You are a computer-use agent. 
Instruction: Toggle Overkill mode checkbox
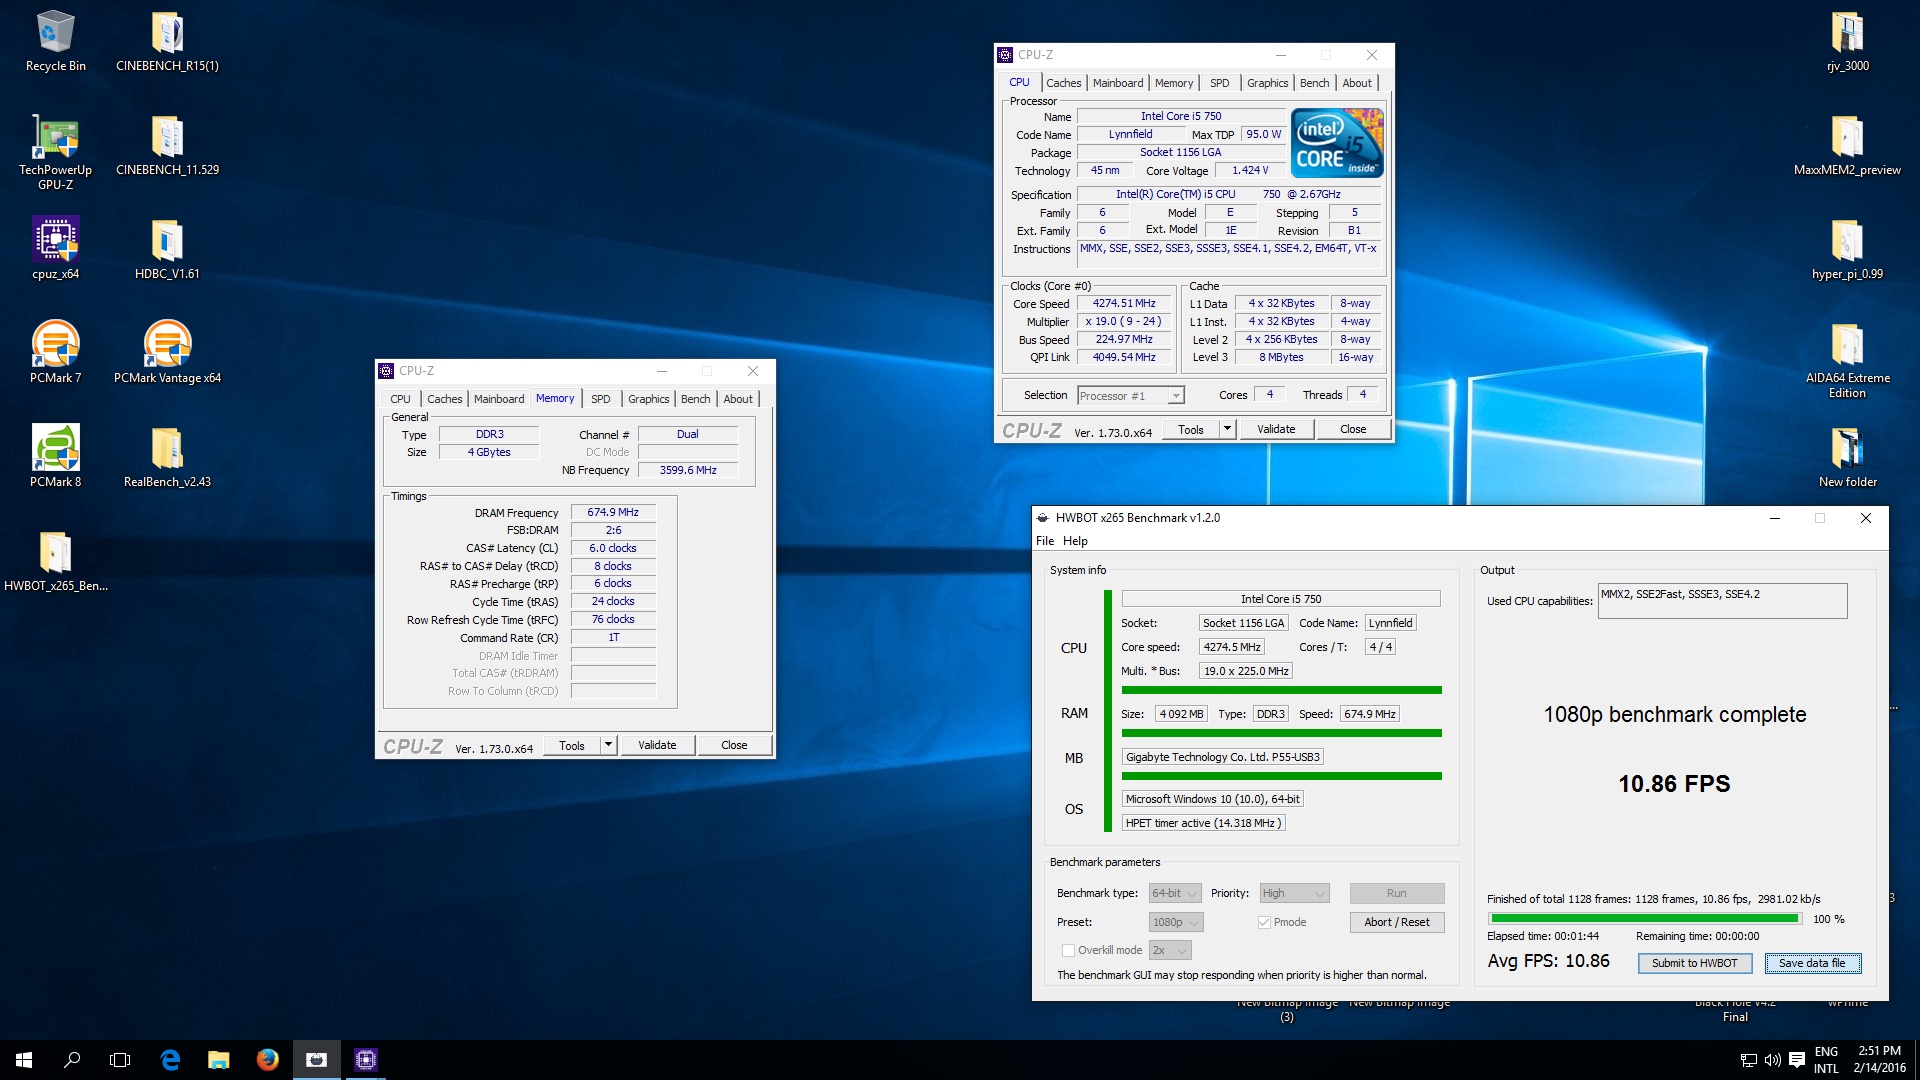coord(1068,950)
